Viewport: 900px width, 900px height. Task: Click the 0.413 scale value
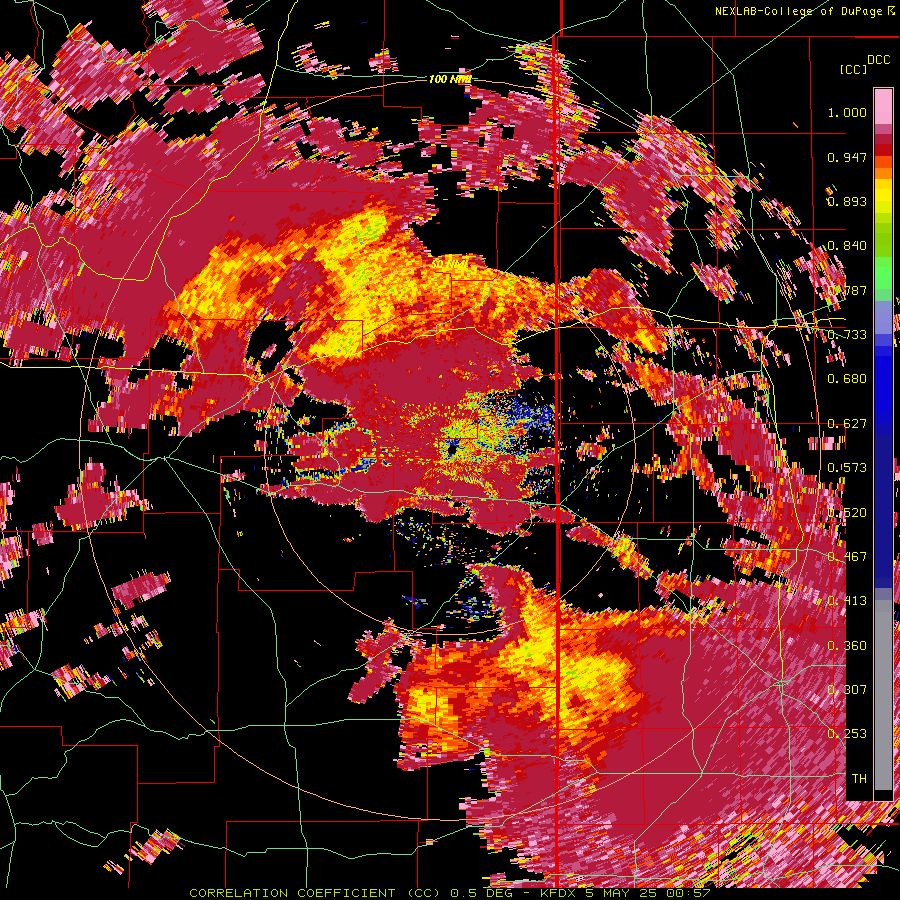(847, 601)
